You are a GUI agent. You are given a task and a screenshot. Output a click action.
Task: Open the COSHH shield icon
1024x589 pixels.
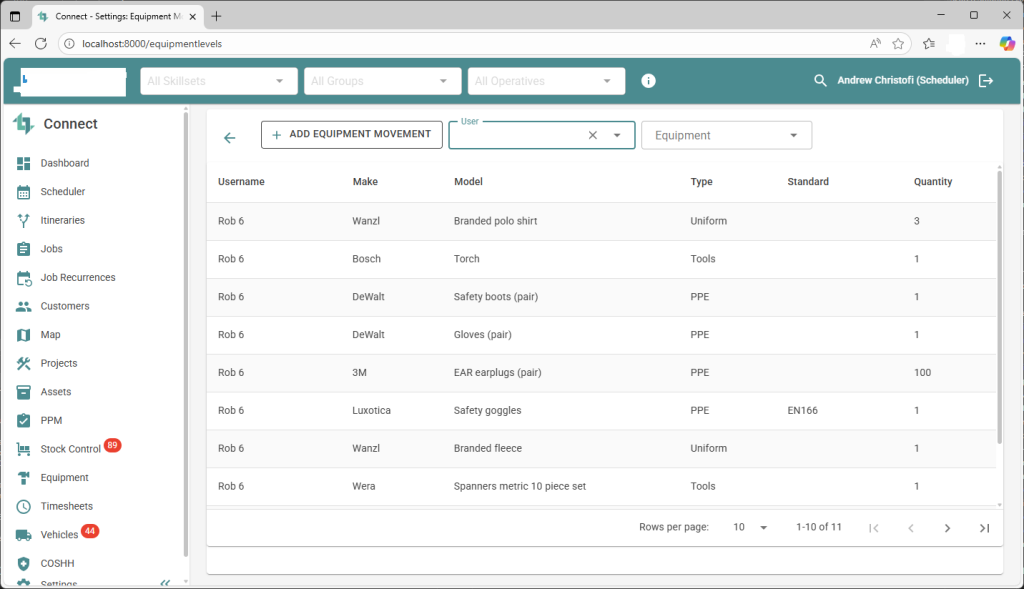pyautogui.click(x=24, y=564)
